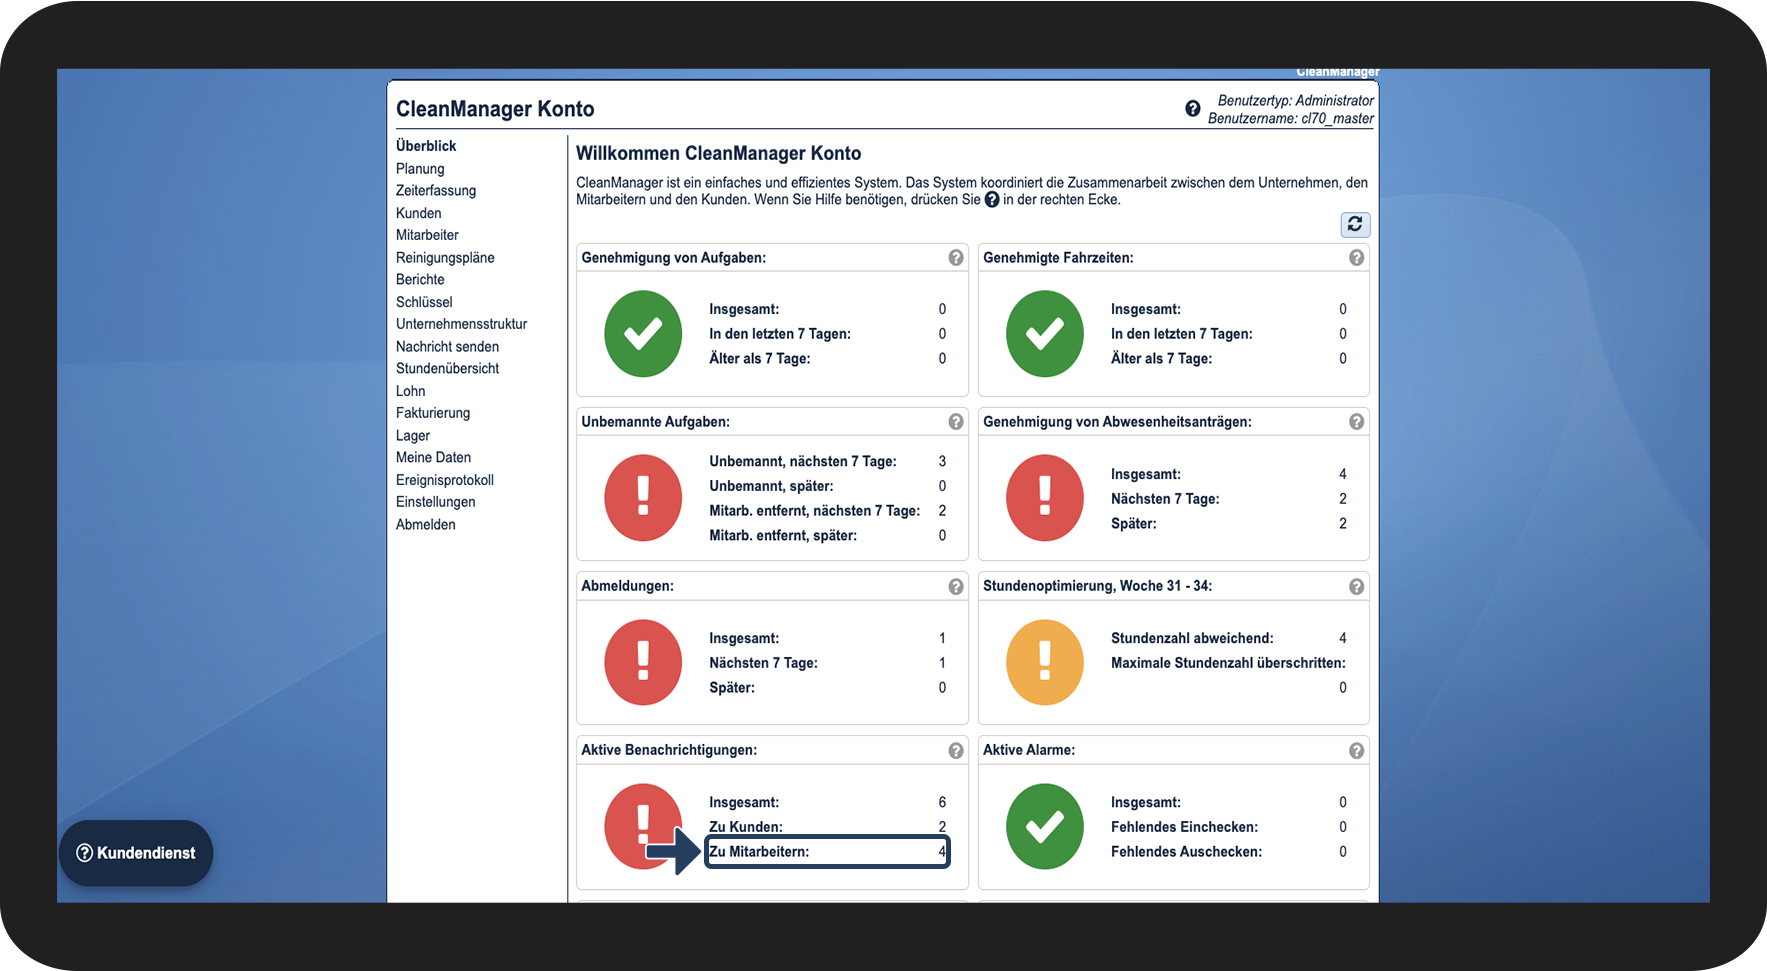Click green checkmark in Genehmigte Fahrzeiten

tap(1045, 334)
